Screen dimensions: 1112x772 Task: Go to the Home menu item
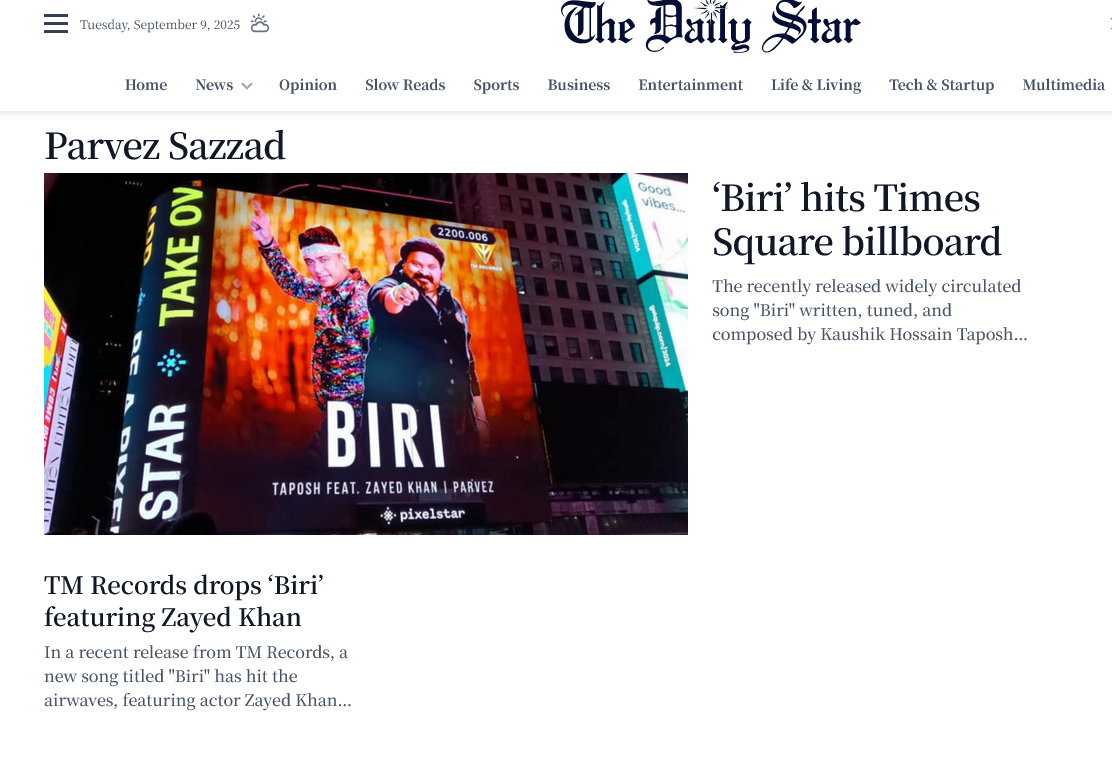(x=146, y=85)
